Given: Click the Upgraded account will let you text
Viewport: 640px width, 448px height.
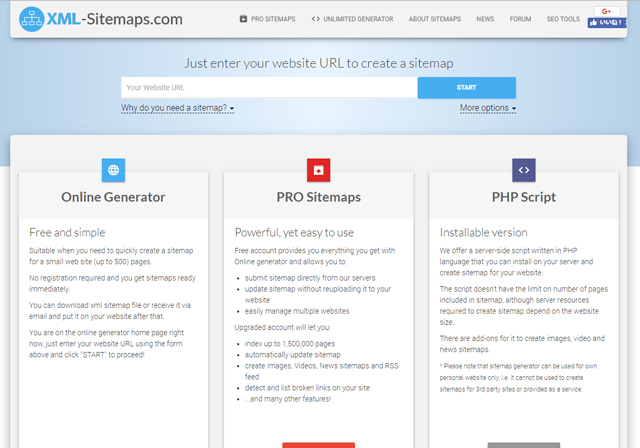Looking at the screenshot, I should click(x=282, y=327).
